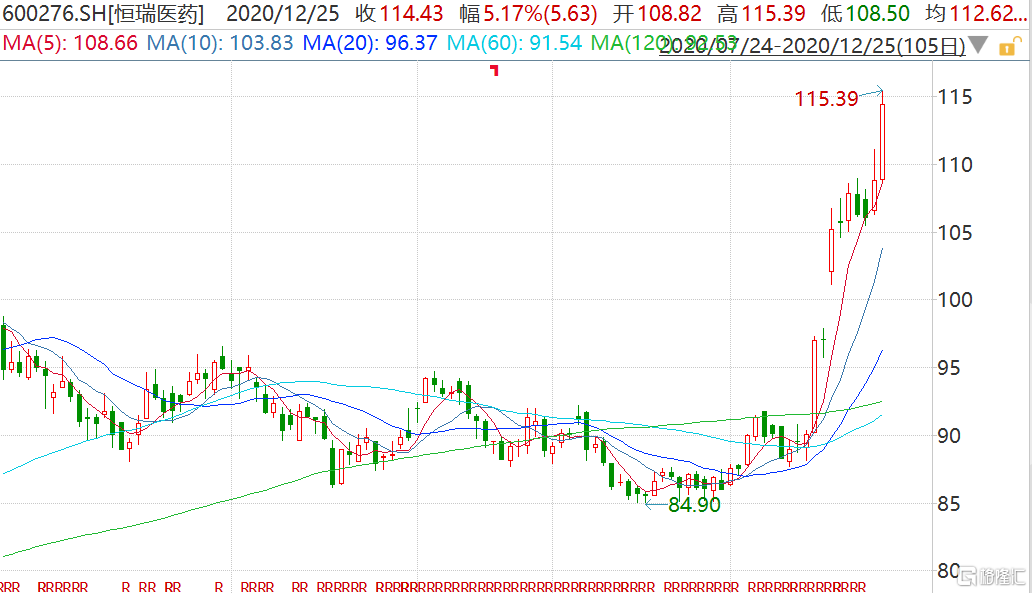Screen dimensions: 1032x593
Task: Click the header high price 高 115.39
Action: [761, 13]
